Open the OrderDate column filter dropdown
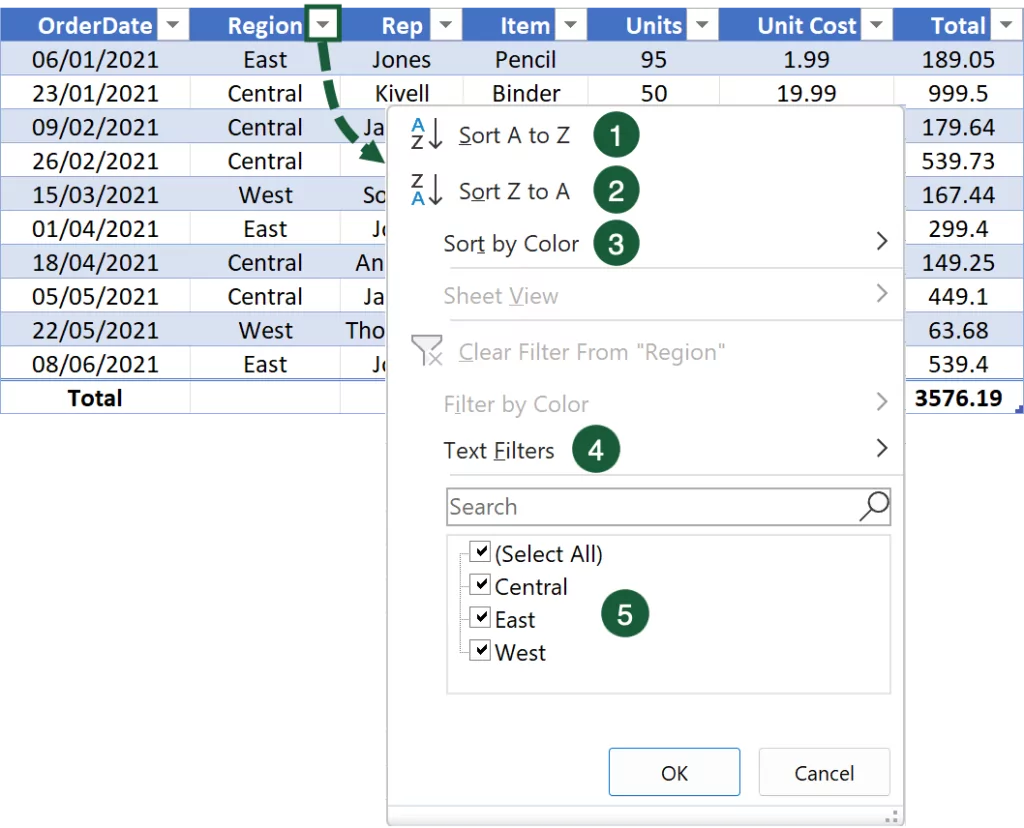This screenshot has height=828, width=1024. tap(174, 26)
